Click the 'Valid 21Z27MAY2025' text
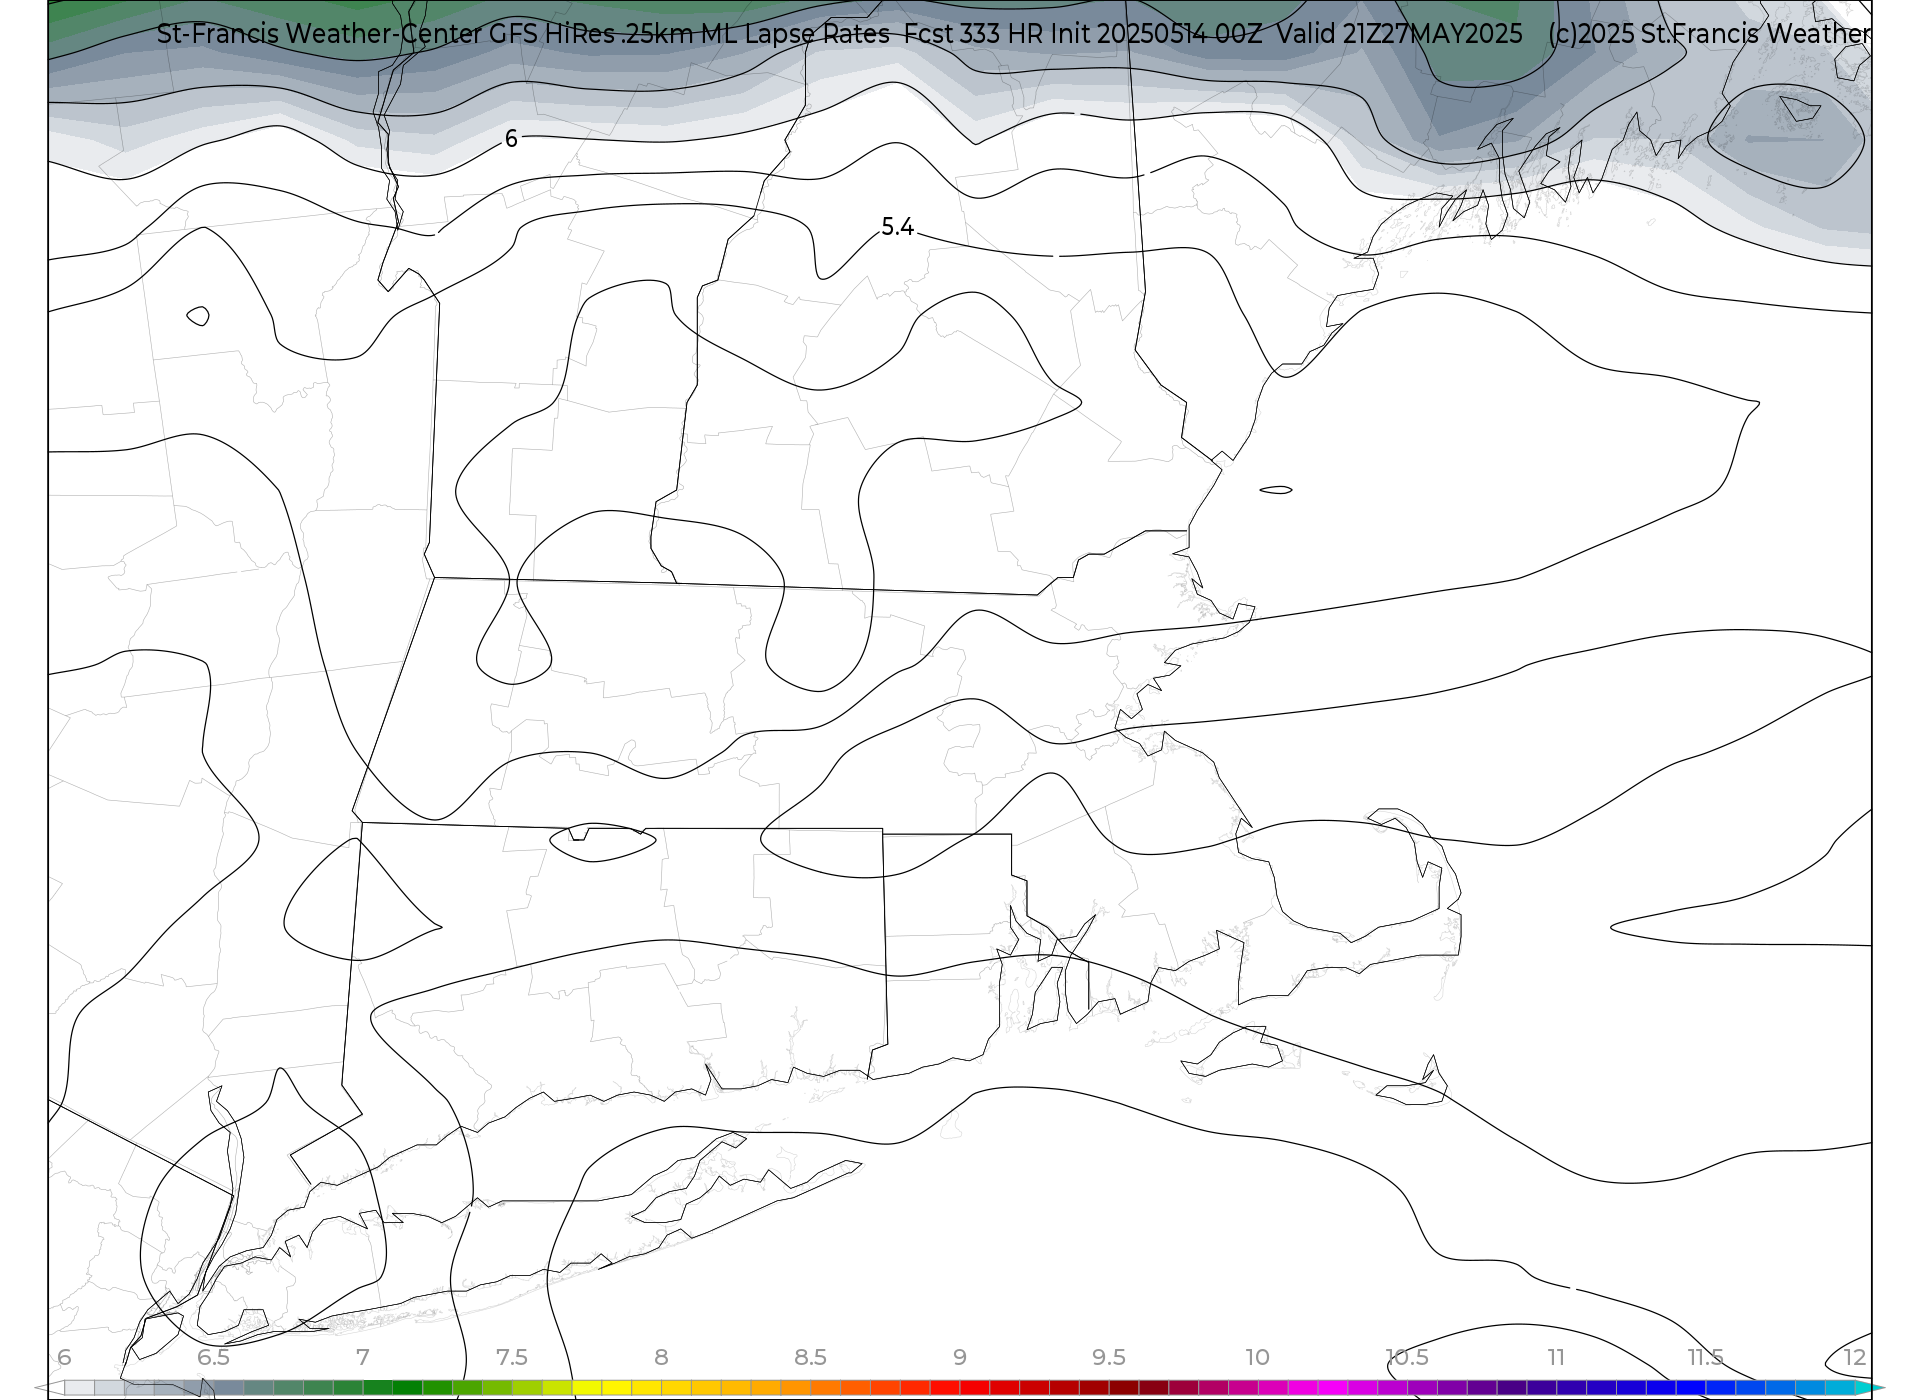The image size is (1920, 1400). [1399, 34]
